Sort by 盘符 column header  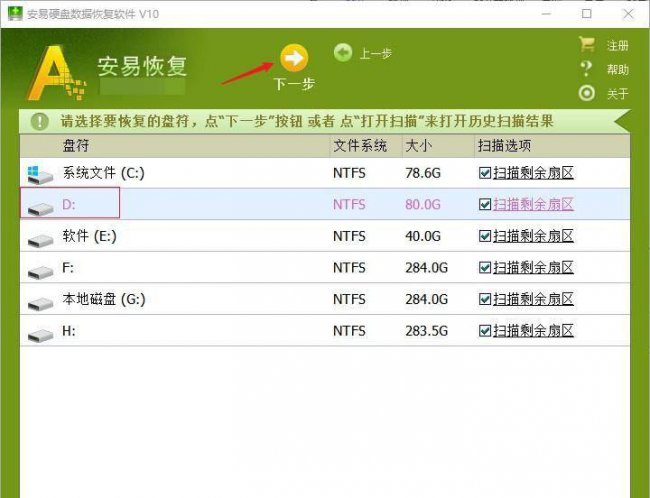click(x=76, y=146)
